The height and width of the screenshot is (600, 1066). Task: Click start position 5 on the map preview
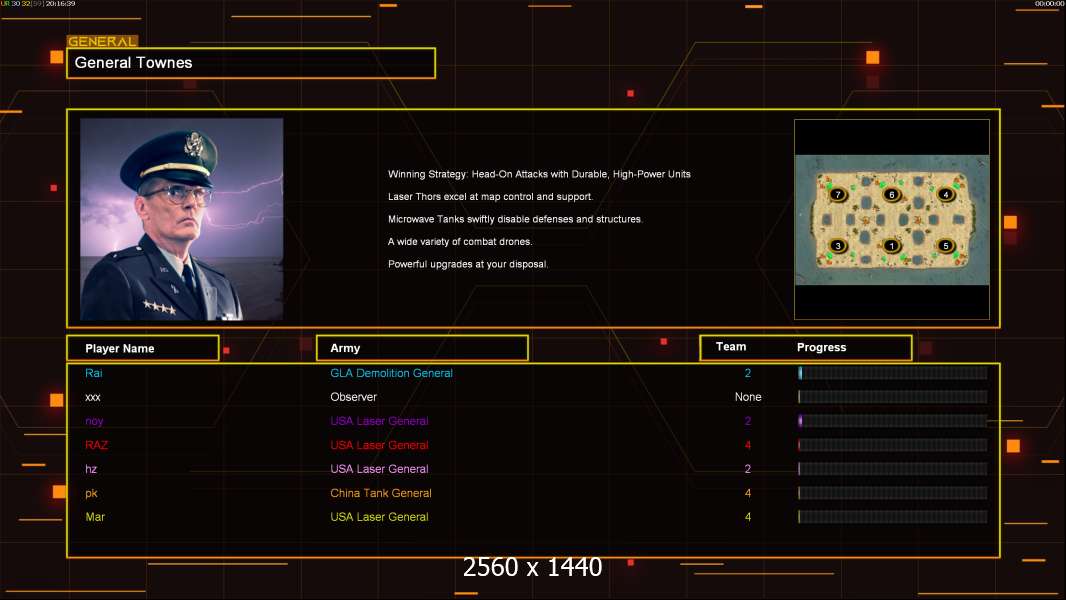[945, 246]
